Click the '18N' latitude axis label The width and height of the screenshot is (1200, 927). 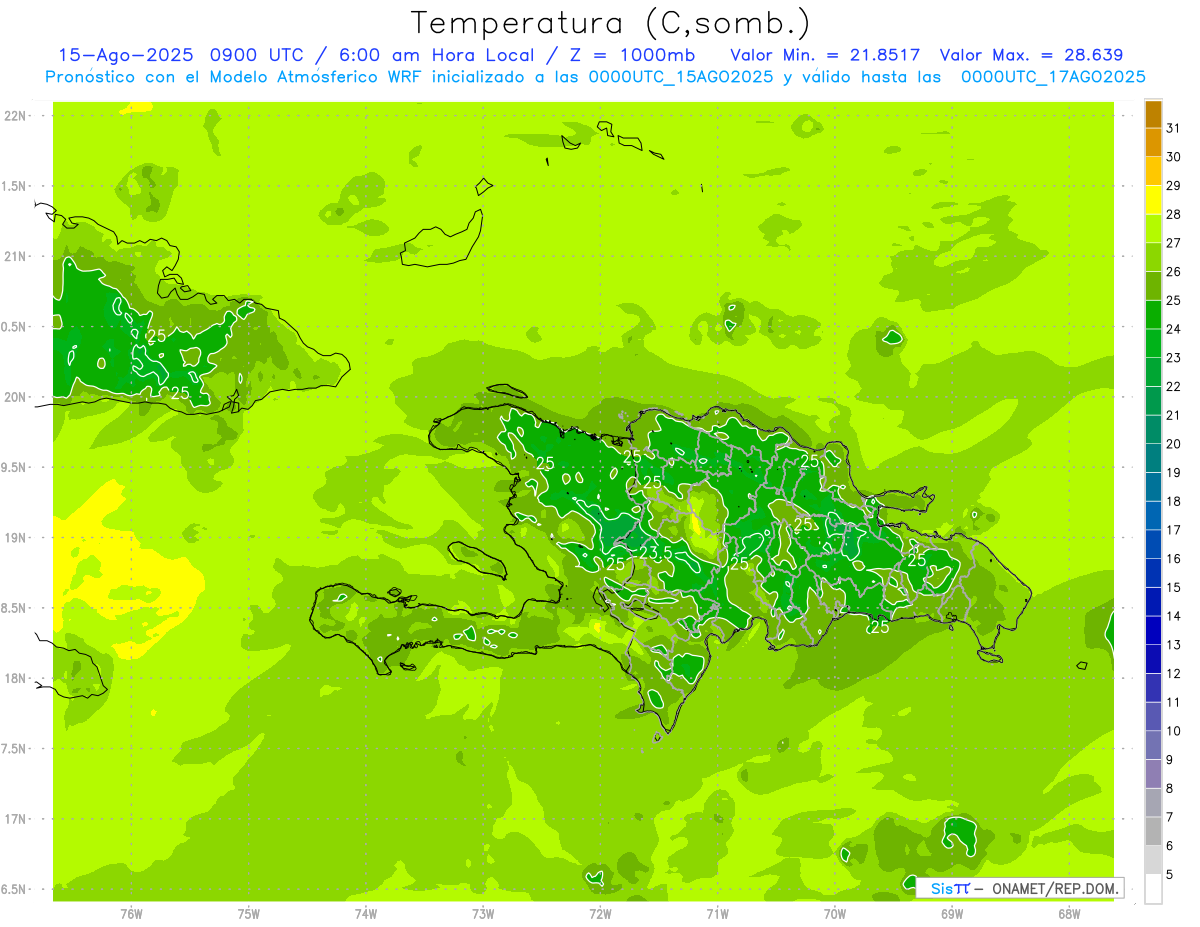pyautogui.click(x=15, y=678)
